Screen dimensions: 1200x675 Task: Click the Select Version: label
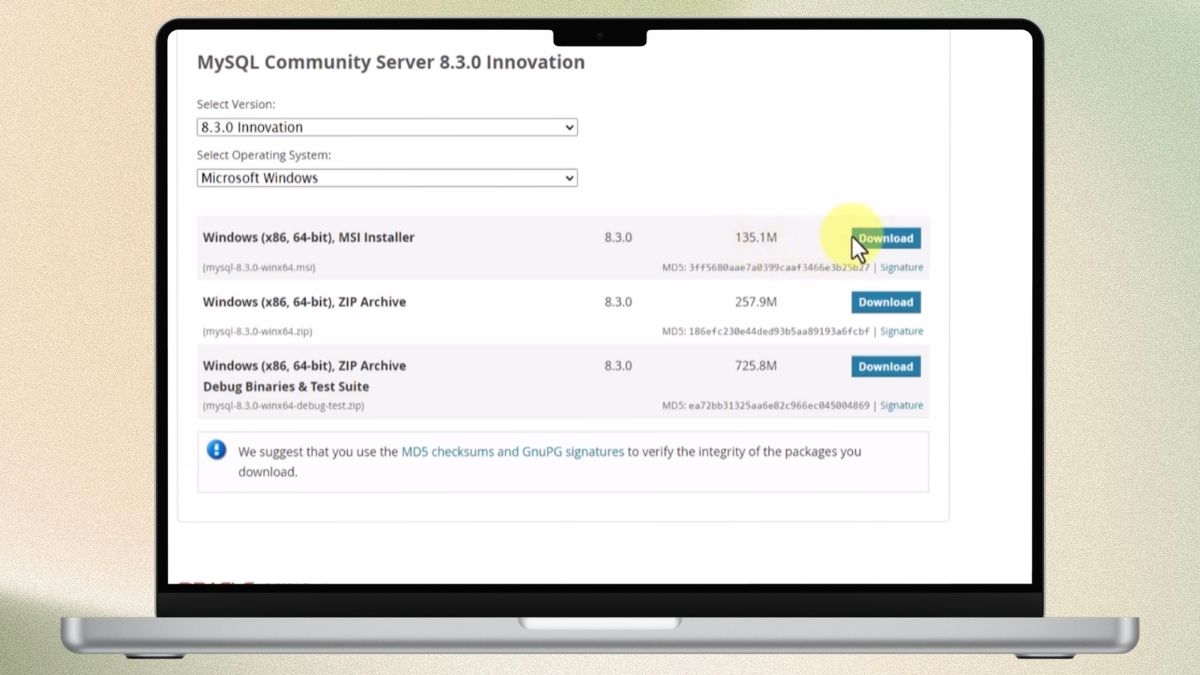236,104
